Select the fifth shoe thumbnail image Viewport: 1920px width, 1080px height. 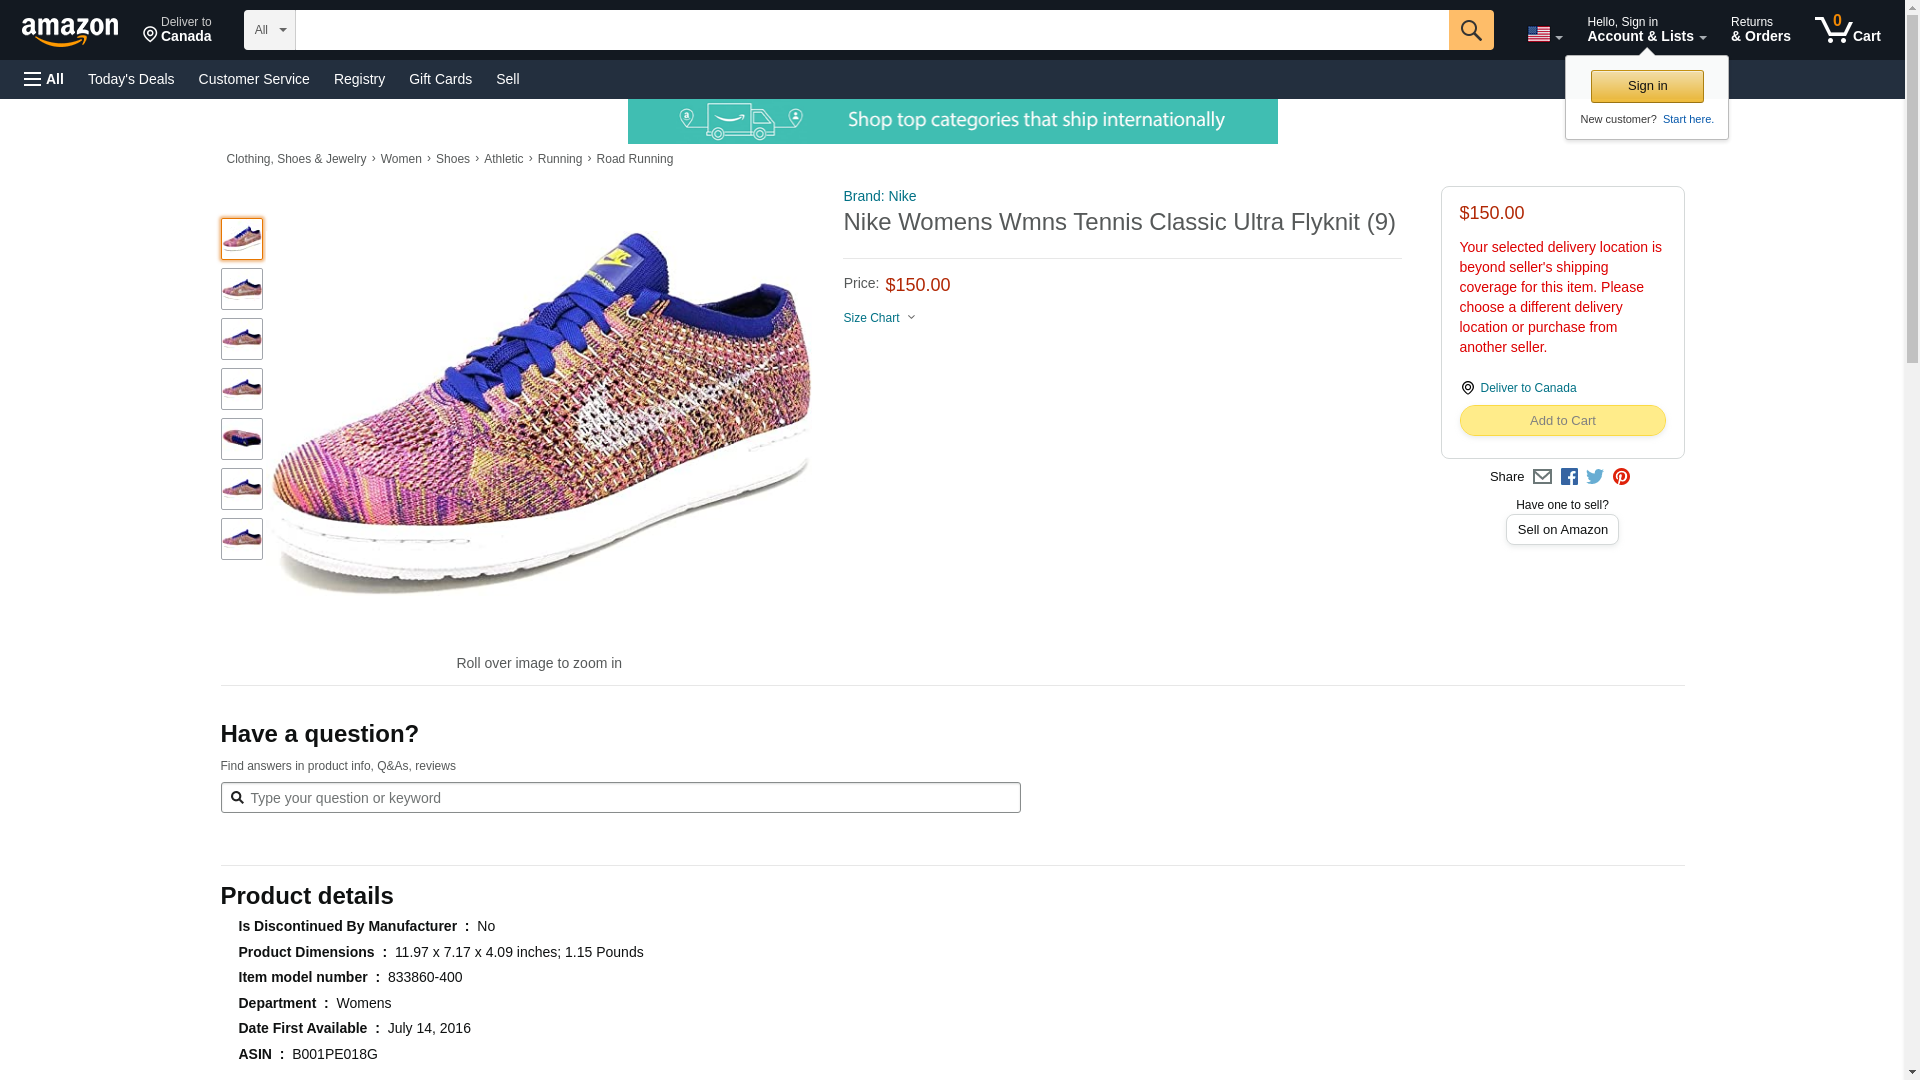coord(242,439)
